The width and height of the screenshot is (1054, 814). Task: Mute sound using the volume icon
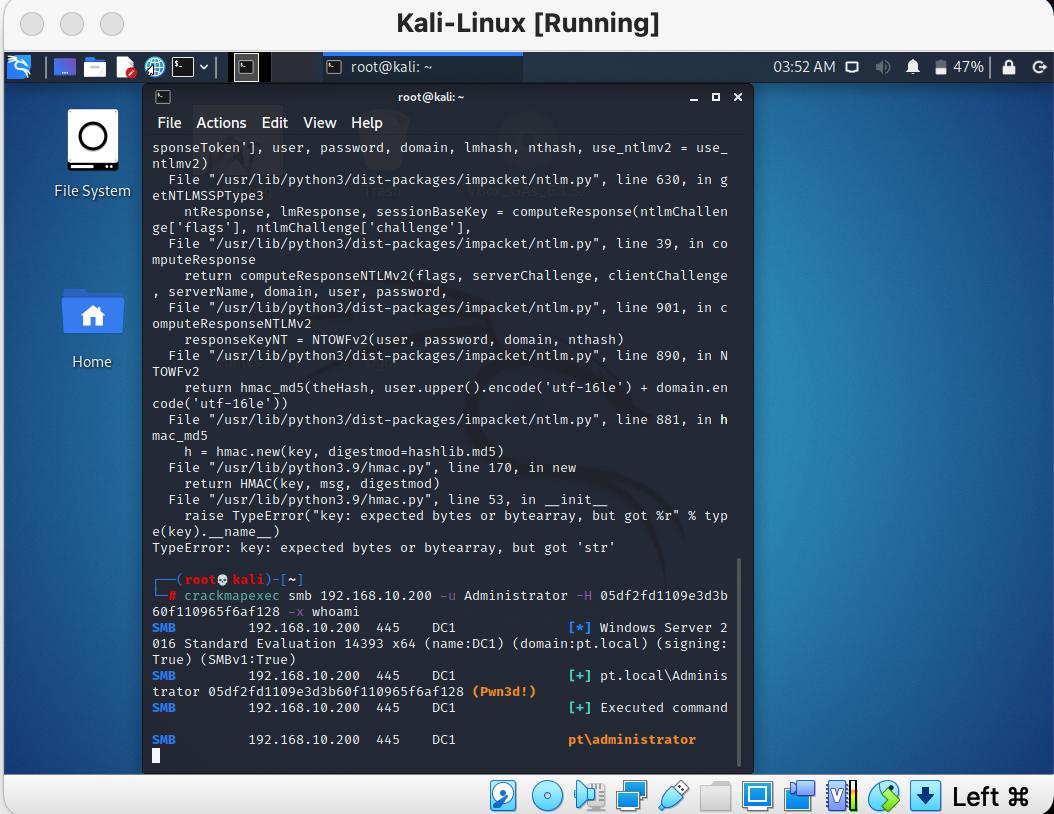point(883,67)
